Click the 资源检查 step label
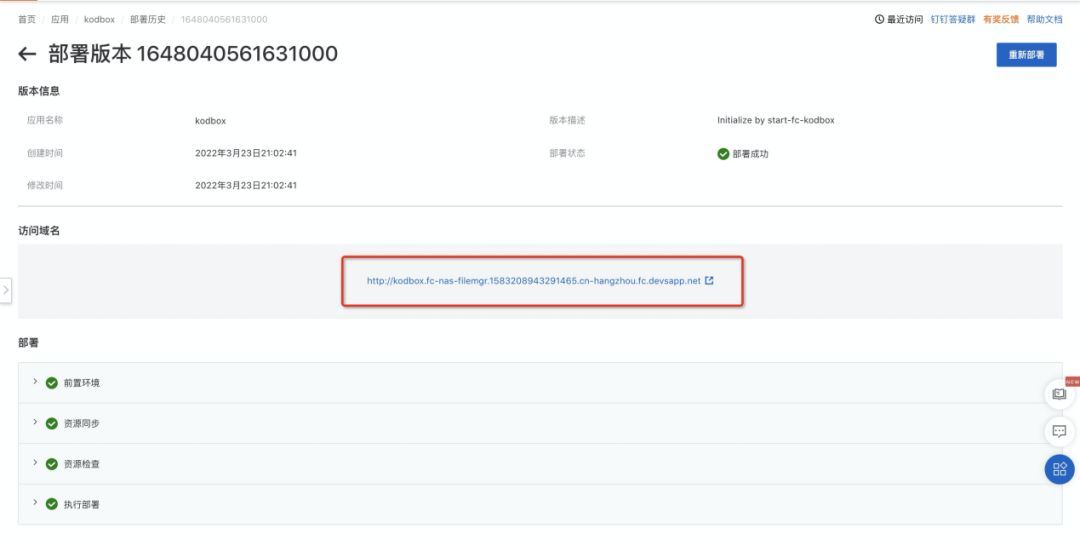1080x546 pixels. 82,464
